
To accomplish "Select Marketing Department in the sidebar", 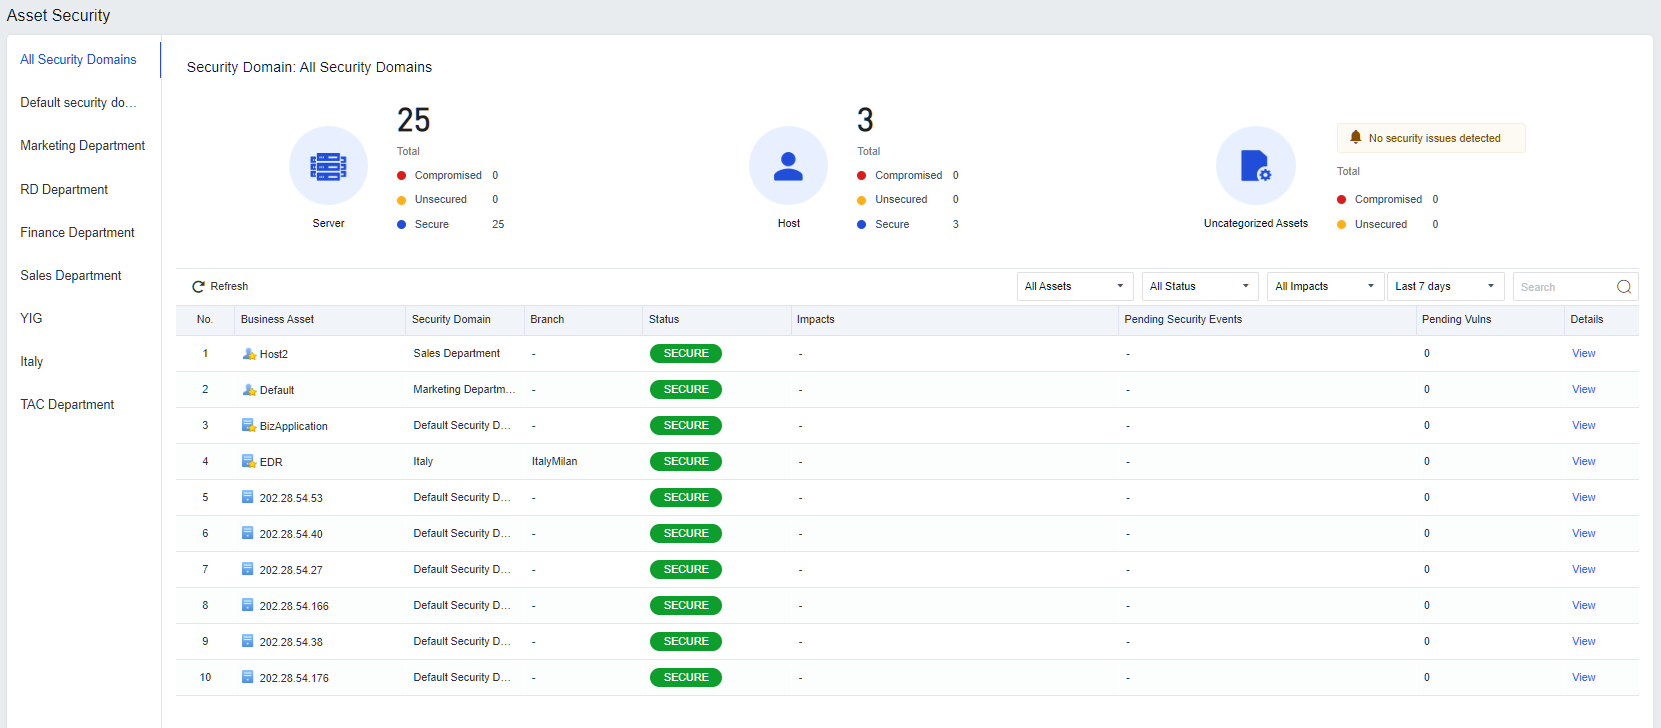I will click(83, 146).
